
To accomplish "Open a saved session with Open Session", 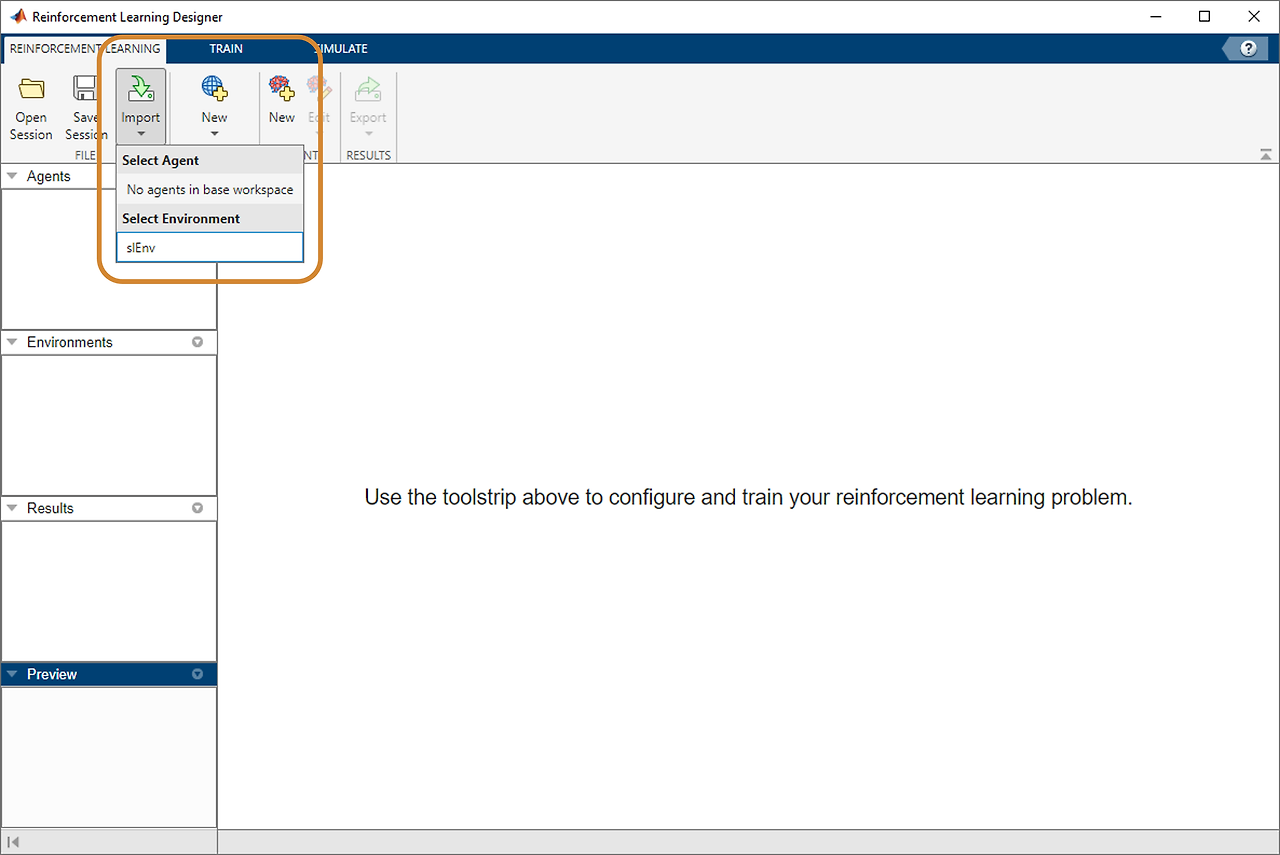I will [31, 107].
